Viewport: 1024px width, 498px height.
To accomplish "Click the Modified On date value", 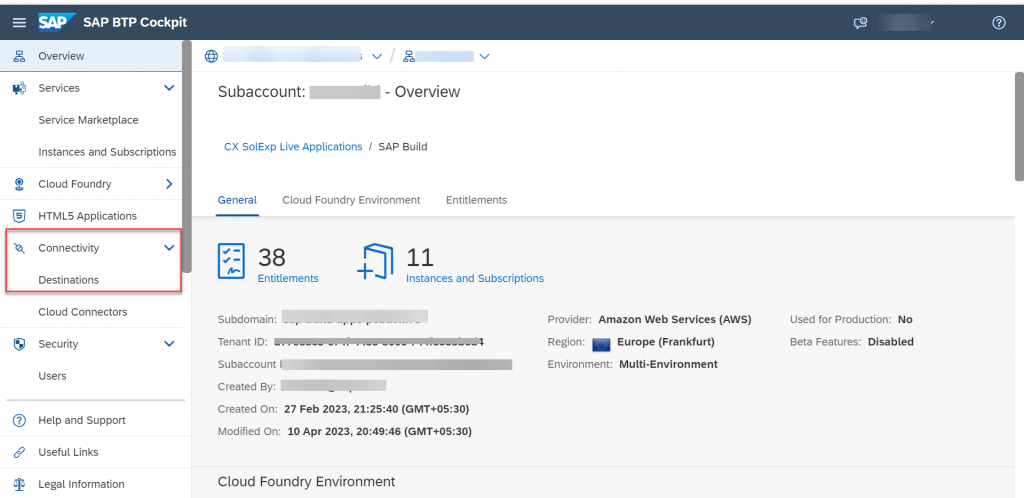I will [379, 431].
